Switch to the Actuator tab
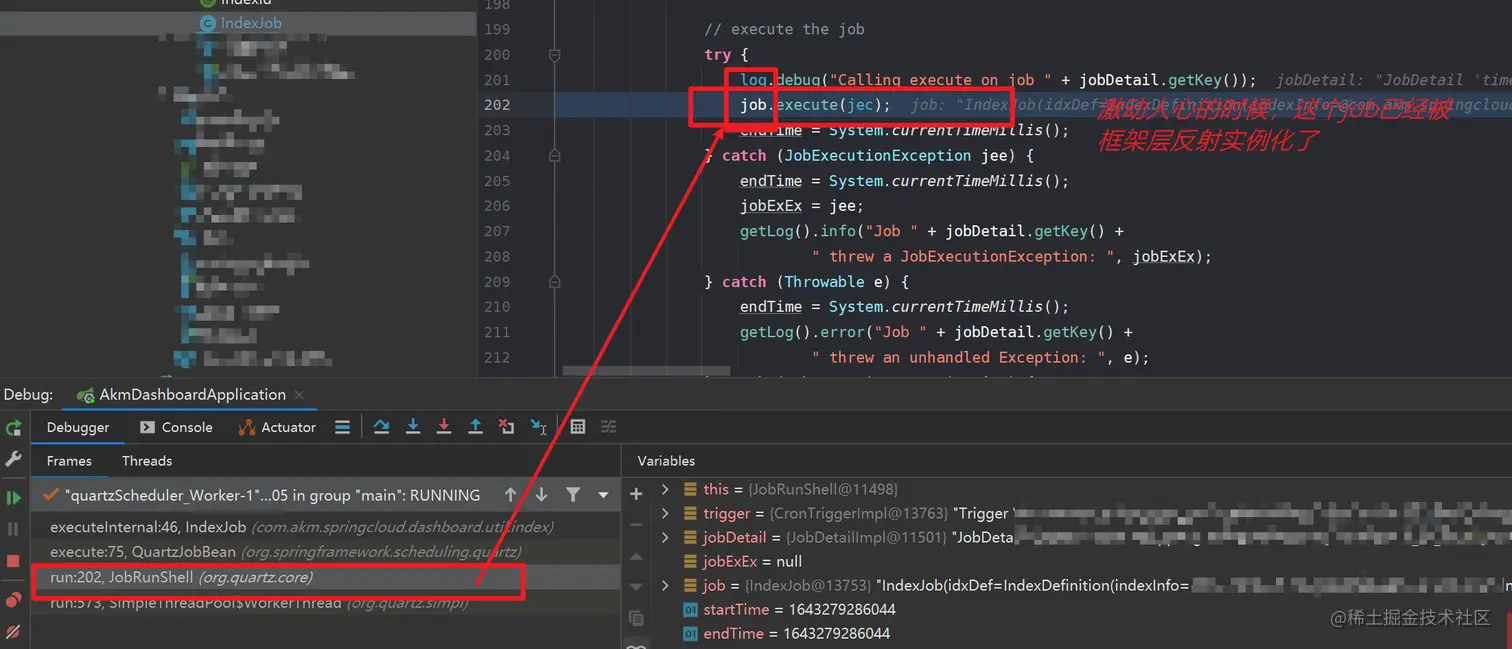The height and width of the screenshot is (649, 1512). pos(277,427)
